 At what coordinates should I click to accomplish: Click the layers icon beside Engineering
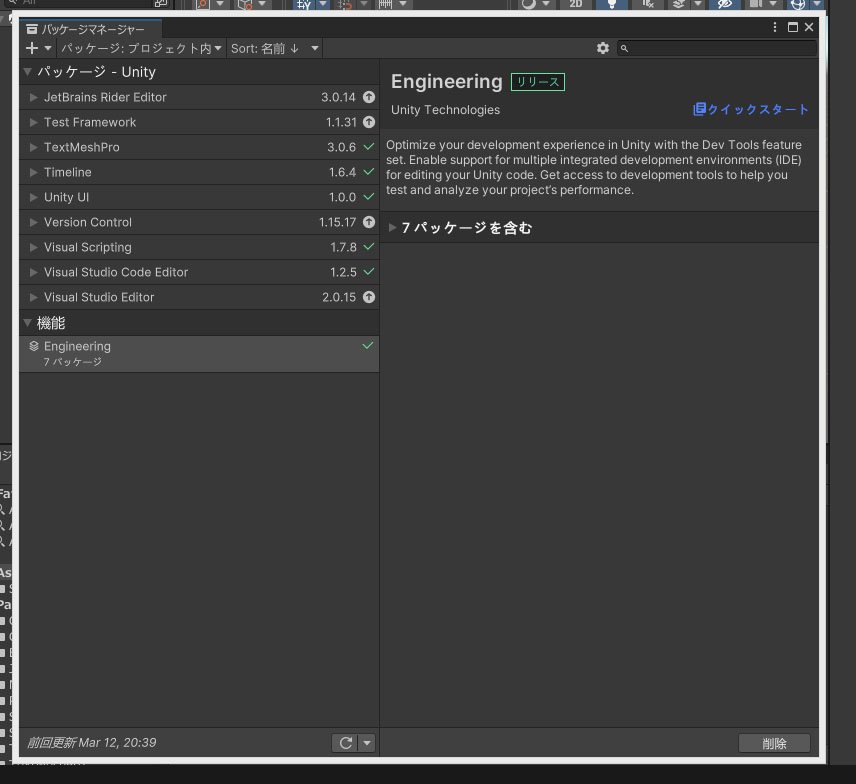click(x=34, y=346)
